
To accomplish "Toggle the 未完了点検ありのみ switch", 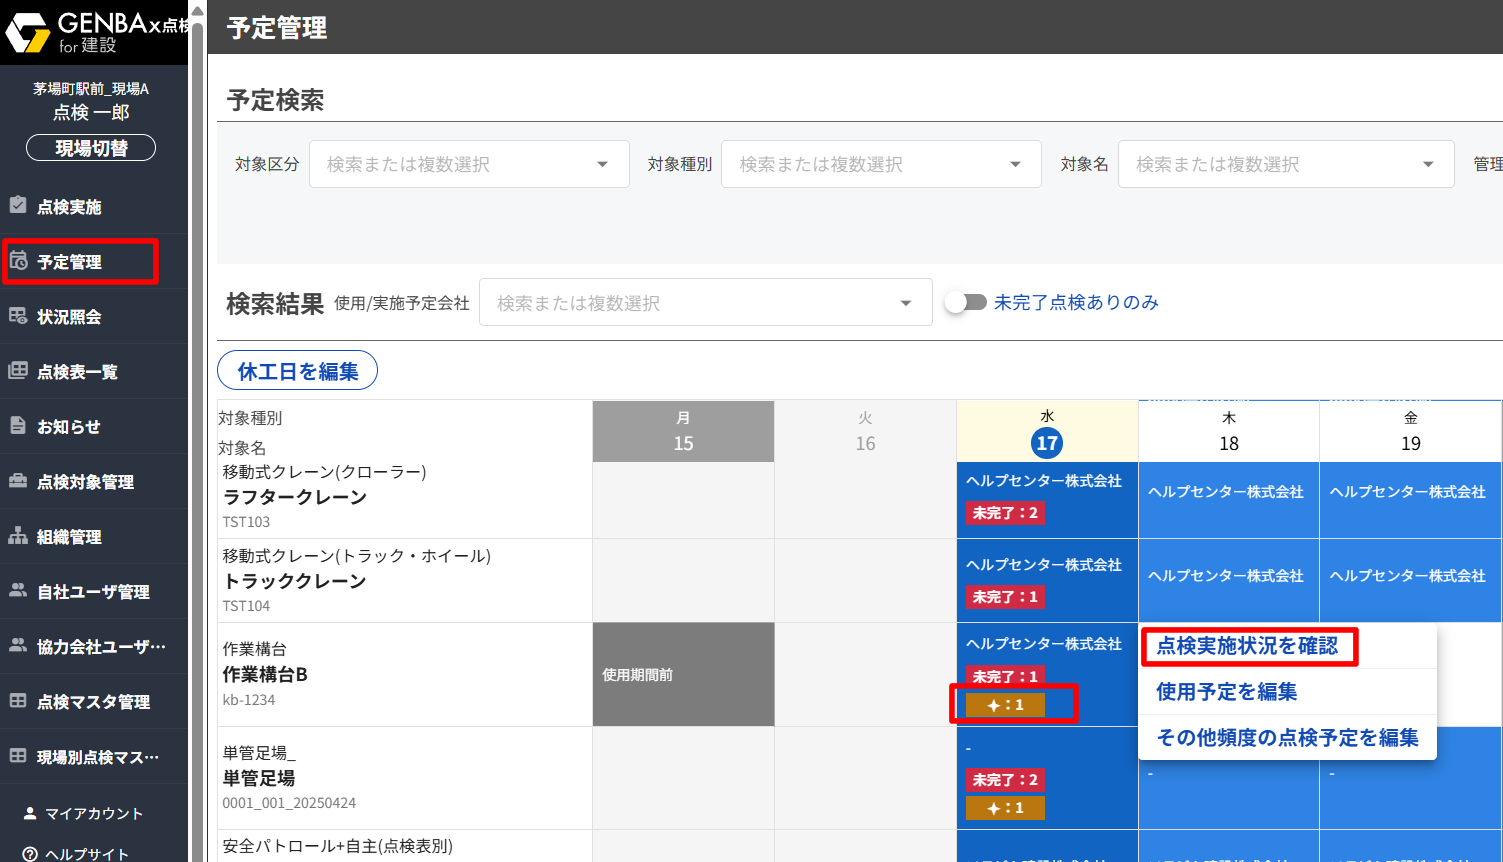I will [x=966, y=302].
